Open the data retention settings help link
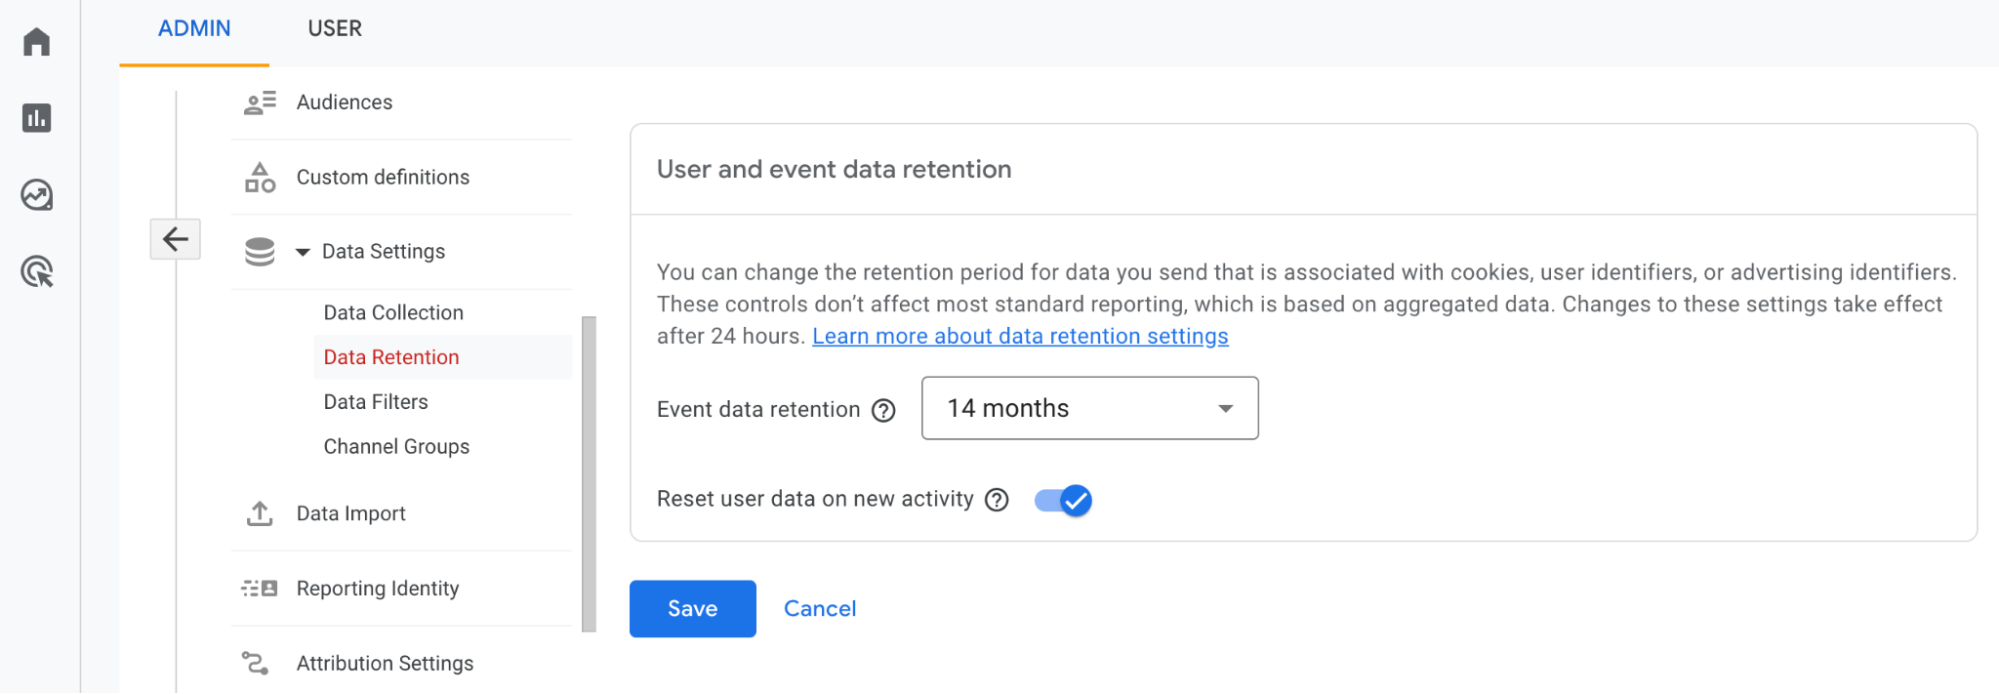The height and width of the screenshot is (694, 1999). click(1020, 336)
